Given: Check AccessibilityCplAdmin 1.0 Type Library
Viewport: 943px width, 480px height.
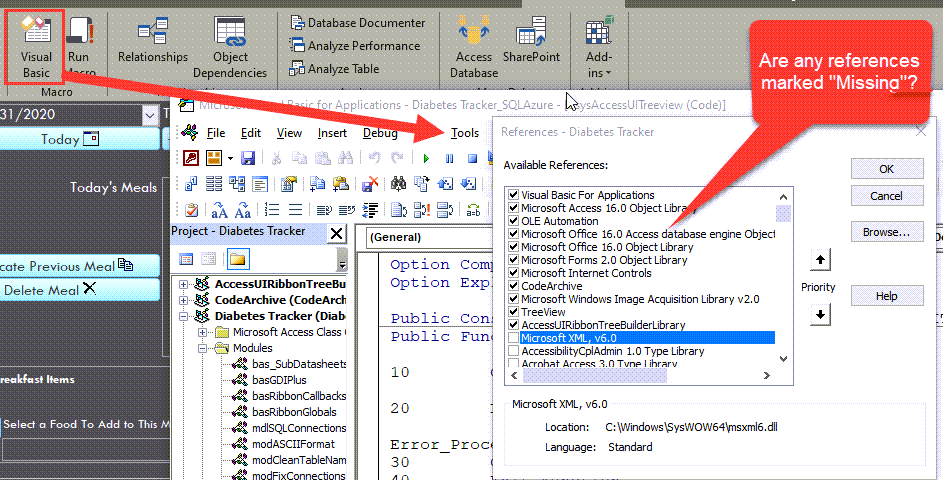Looking at the screenshot, I should pyautogui.click(x=514, y=351).
